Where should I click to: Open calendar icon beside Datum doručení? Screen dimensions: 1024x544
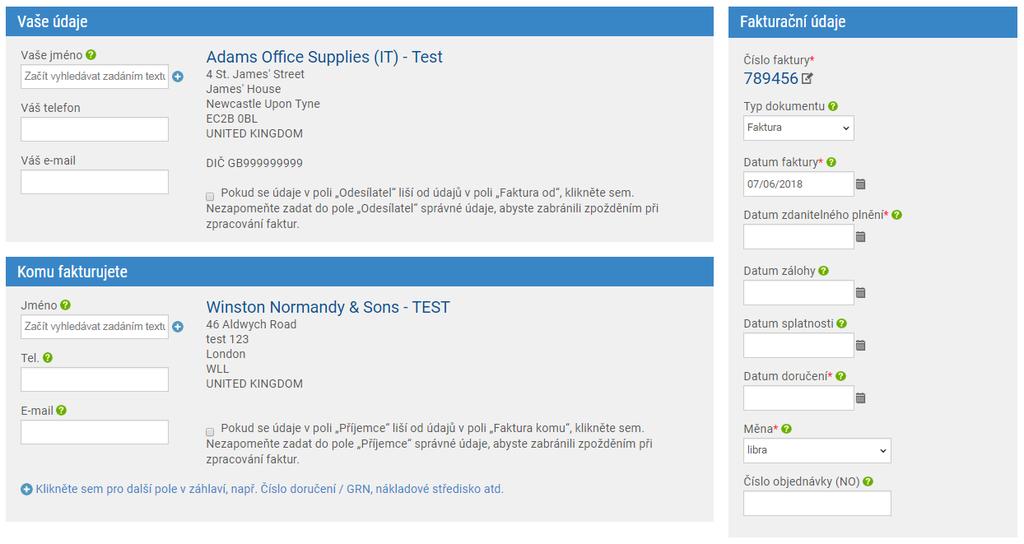click(x=861, y=398)
